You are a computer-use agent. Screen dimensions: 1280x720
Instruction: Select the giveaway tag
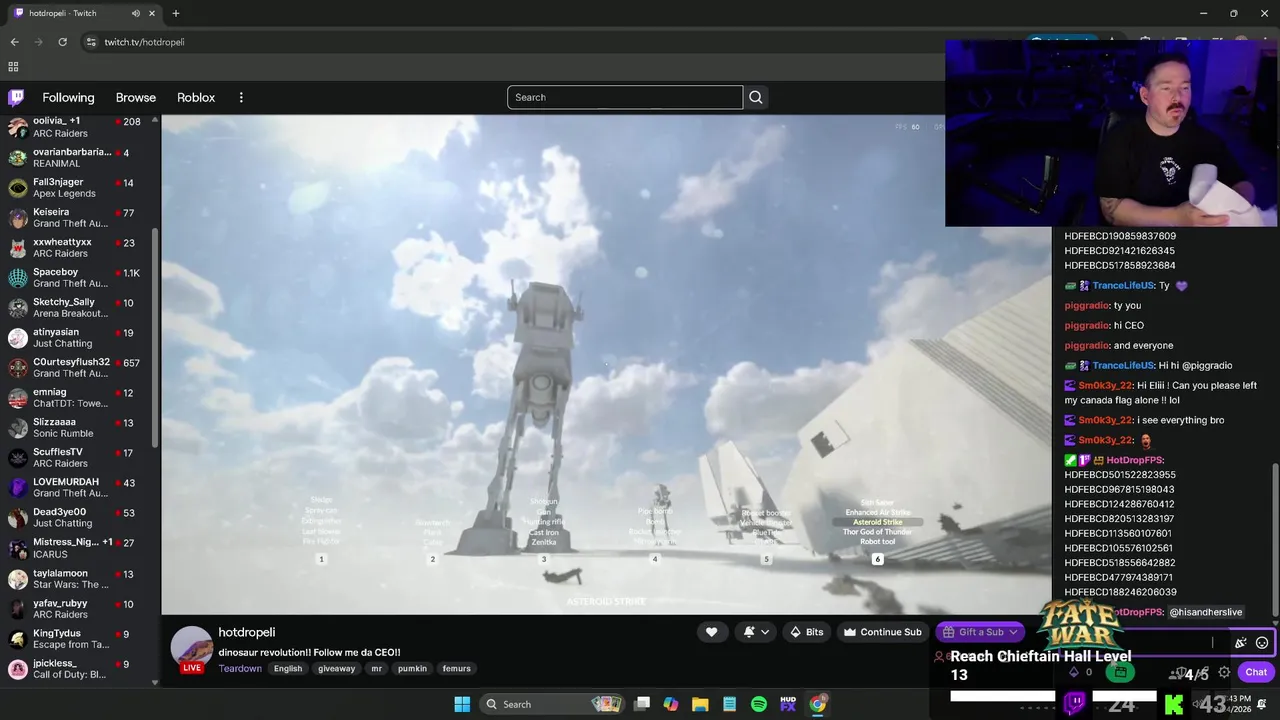(x=336, y=668)
